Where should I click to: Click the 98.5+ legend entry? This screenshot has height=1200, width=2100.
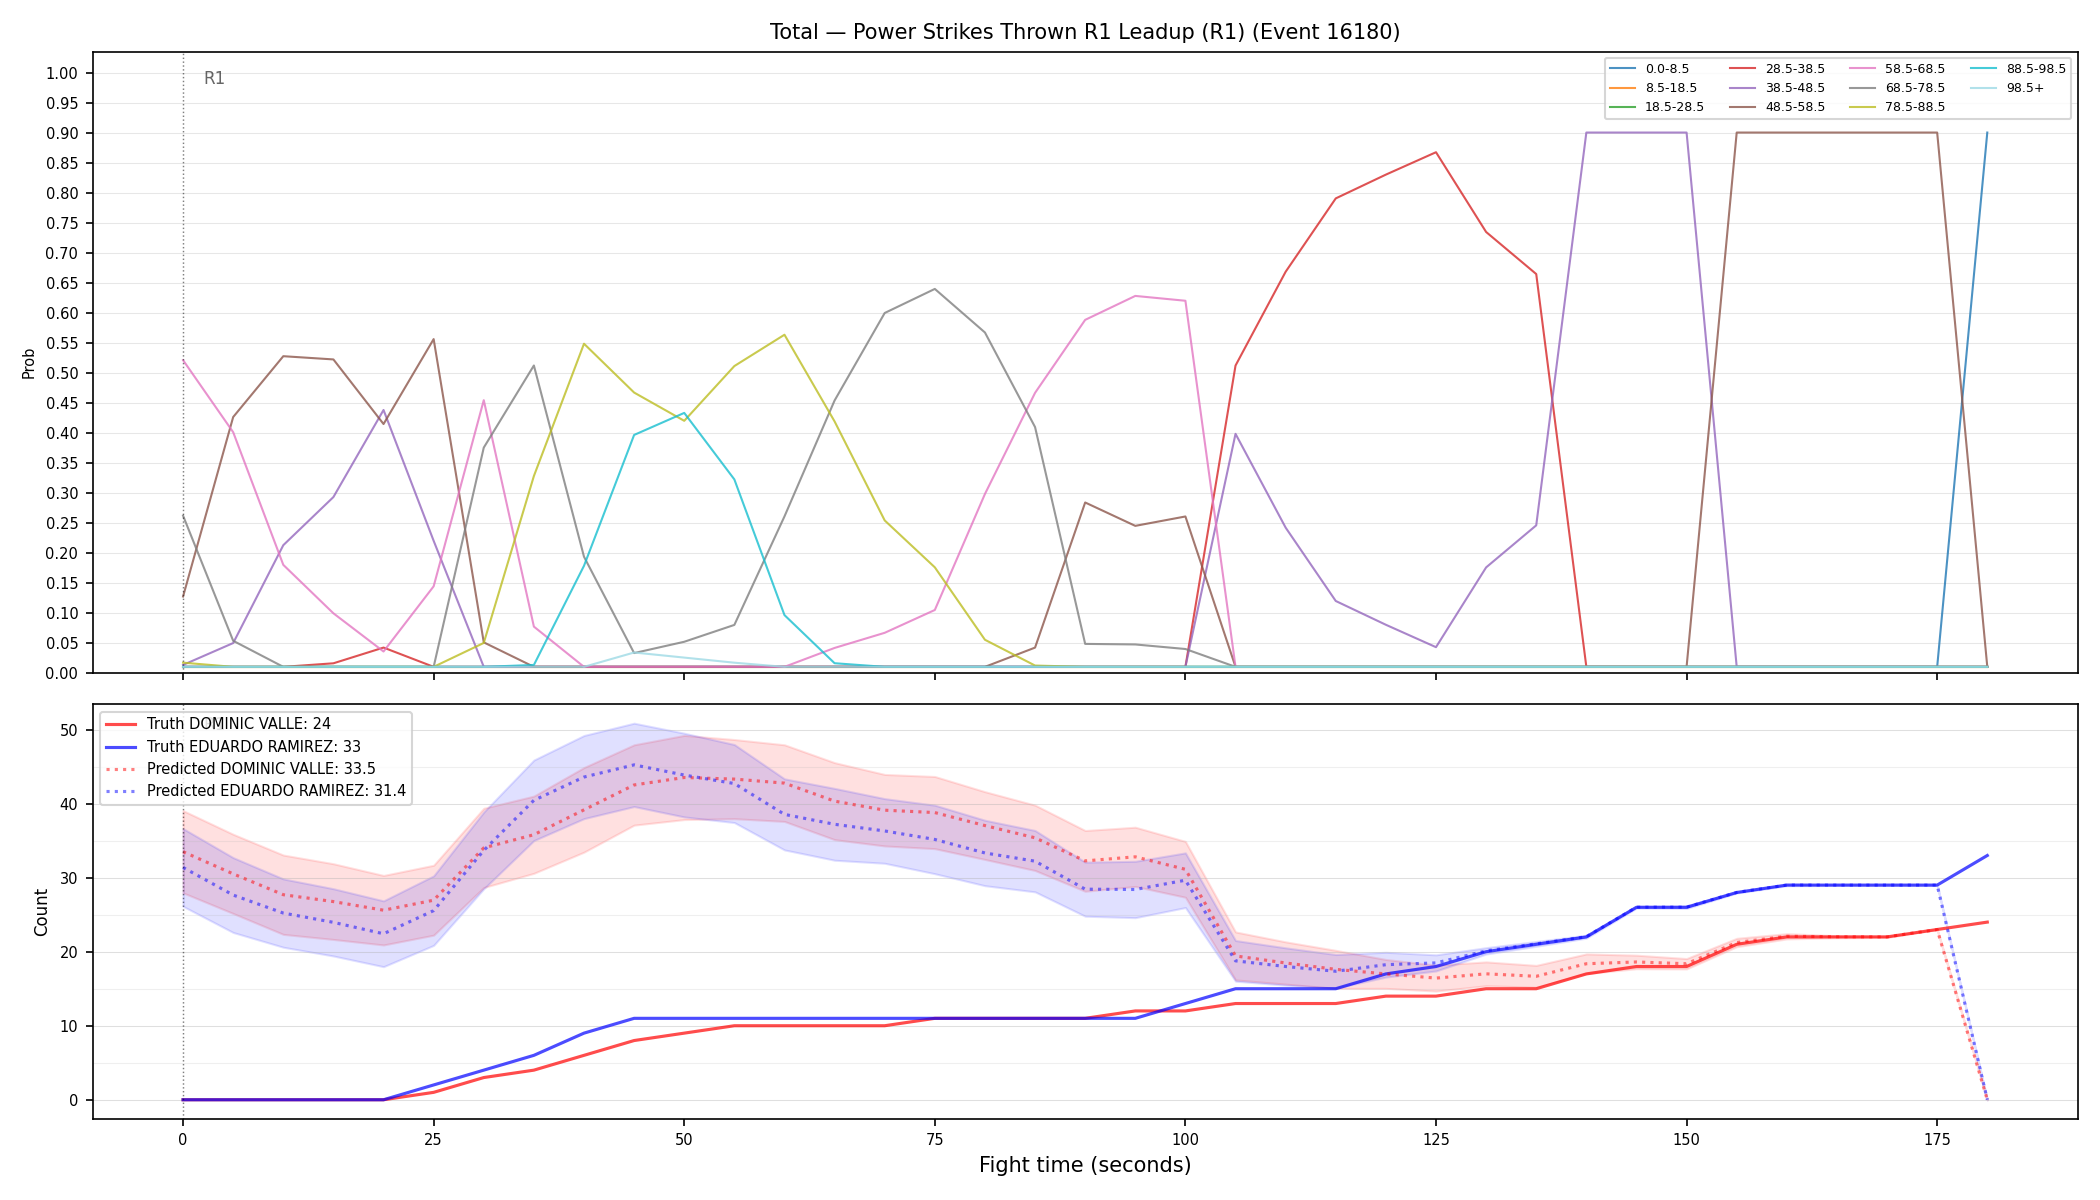tap(2007, 88)
